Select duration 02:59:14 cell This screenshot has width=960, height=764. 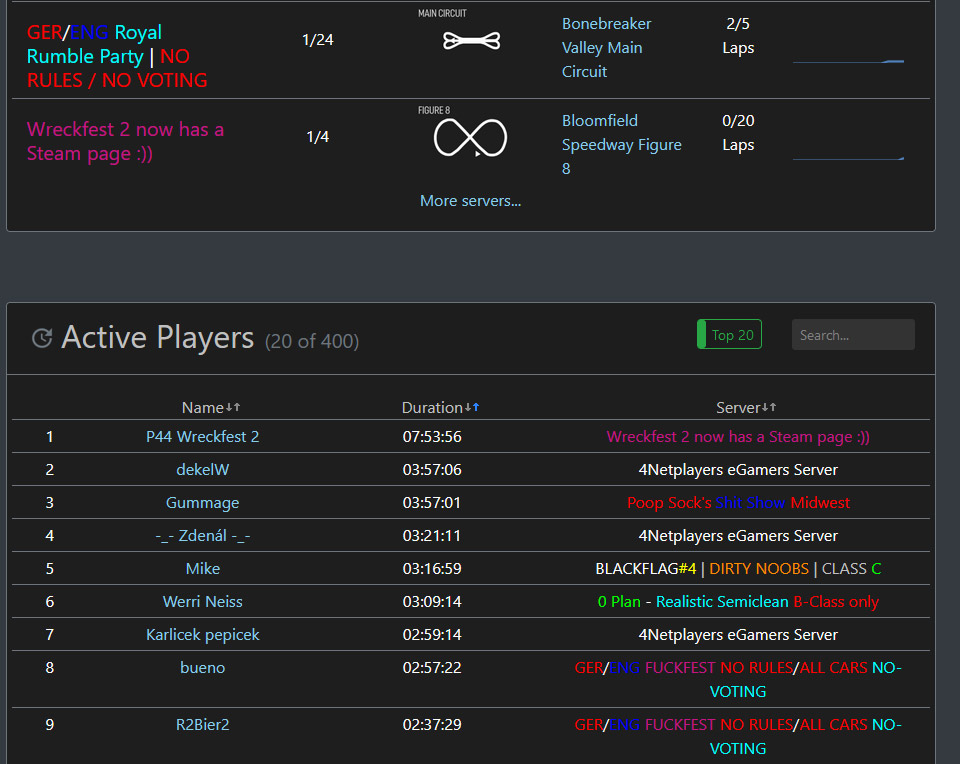[432, 635]
